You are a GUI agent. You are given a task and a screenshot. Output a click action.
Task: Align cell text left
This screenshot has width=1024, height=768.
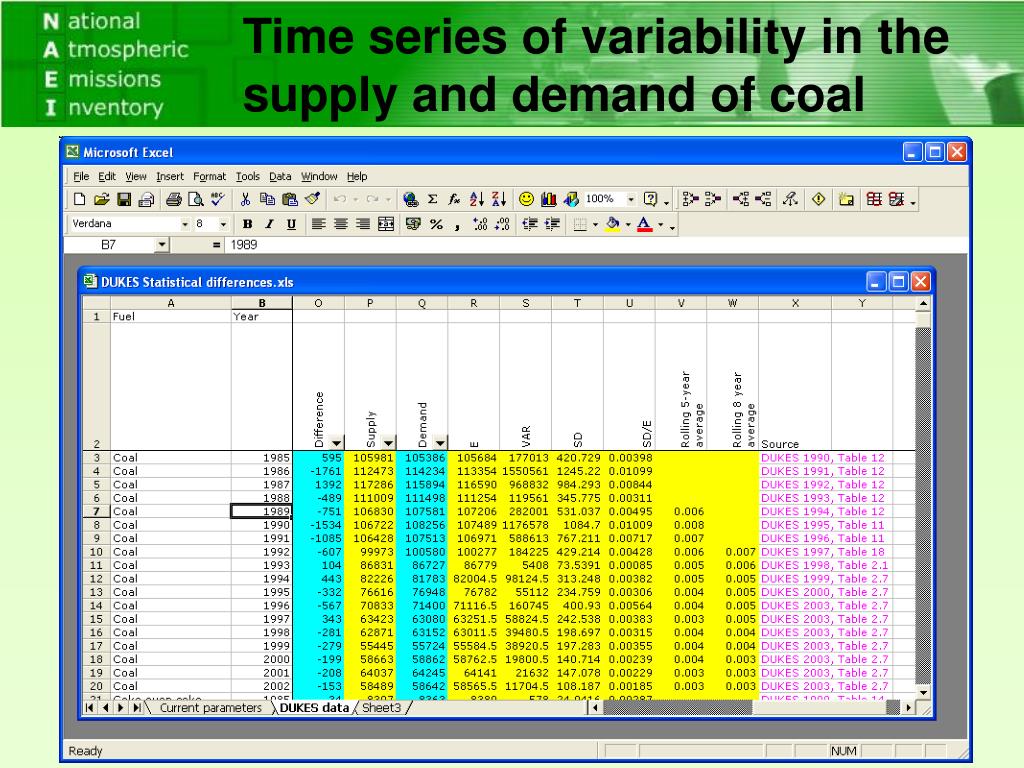(x=318, y=224)
